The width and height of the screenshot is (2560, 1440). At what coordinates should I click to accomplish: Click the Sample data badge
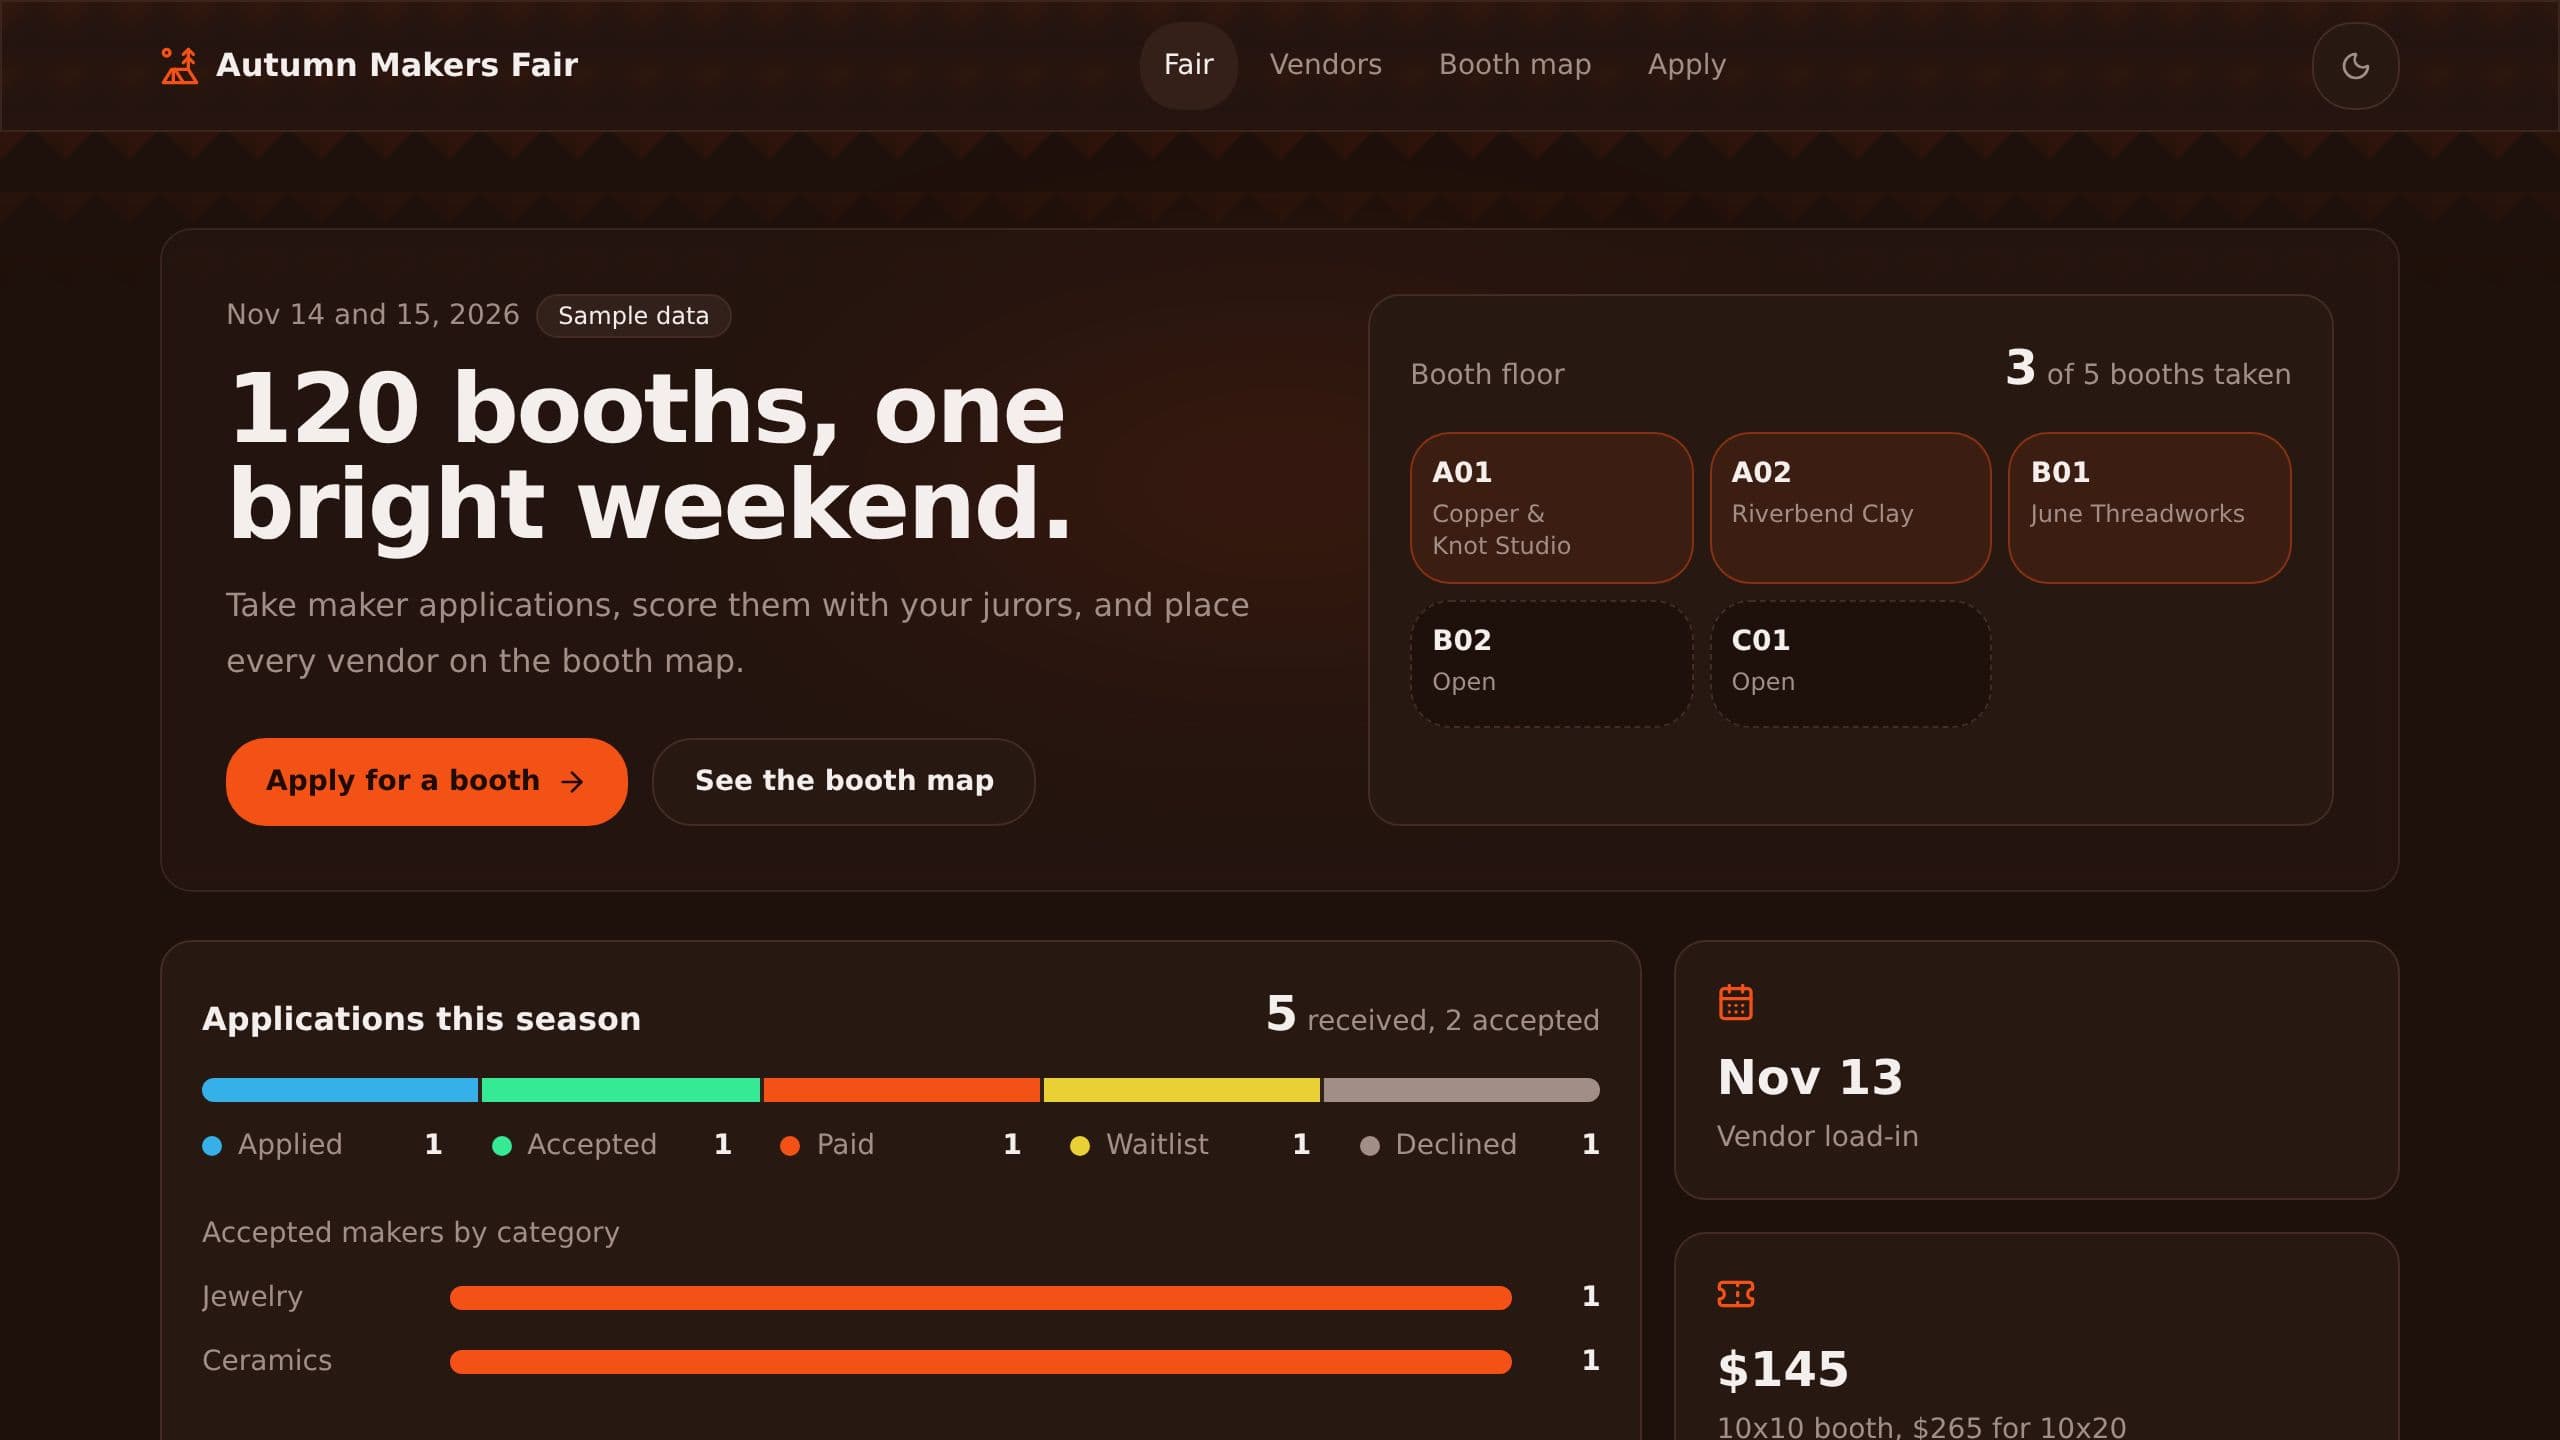click(634, 316)
